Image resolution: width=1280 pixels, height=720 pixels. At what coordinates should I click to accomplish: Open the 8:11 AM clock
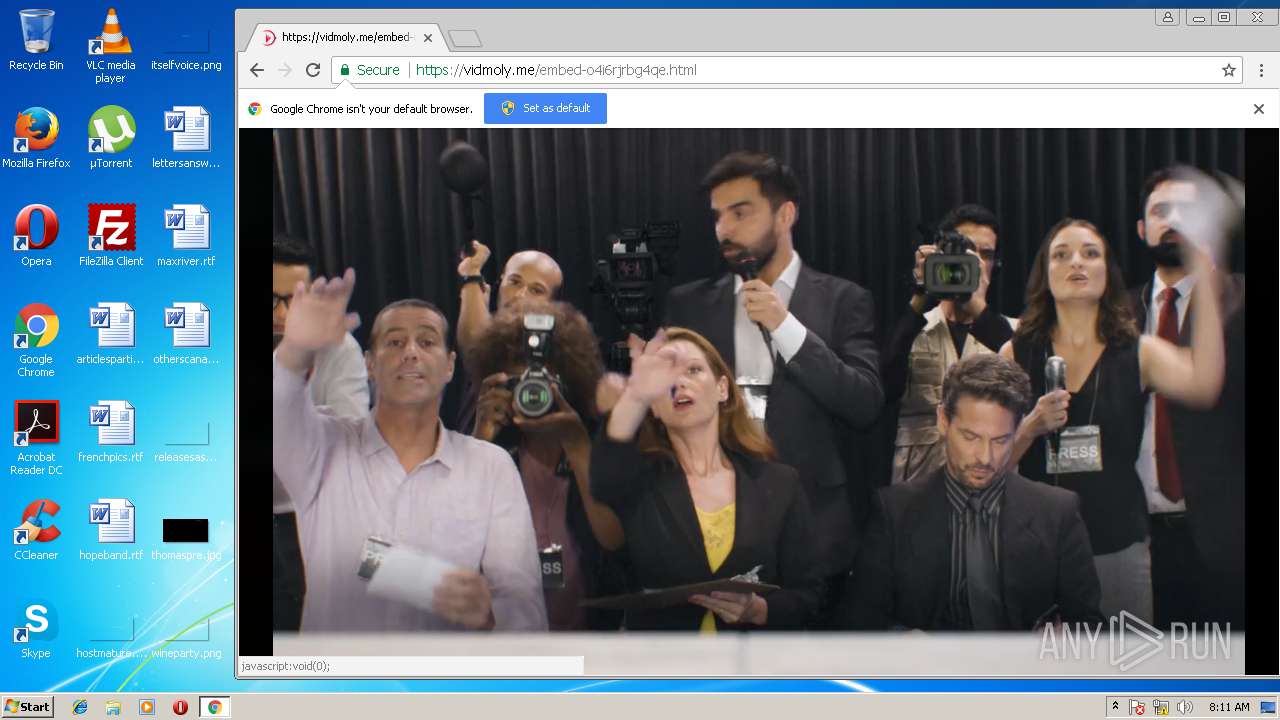[1229, 707]
